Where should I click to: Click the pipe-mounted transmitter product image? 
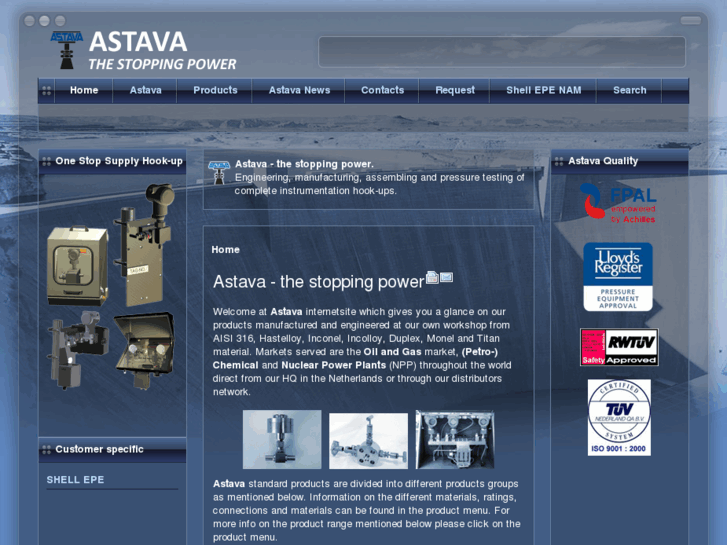[x=77, y=350]
